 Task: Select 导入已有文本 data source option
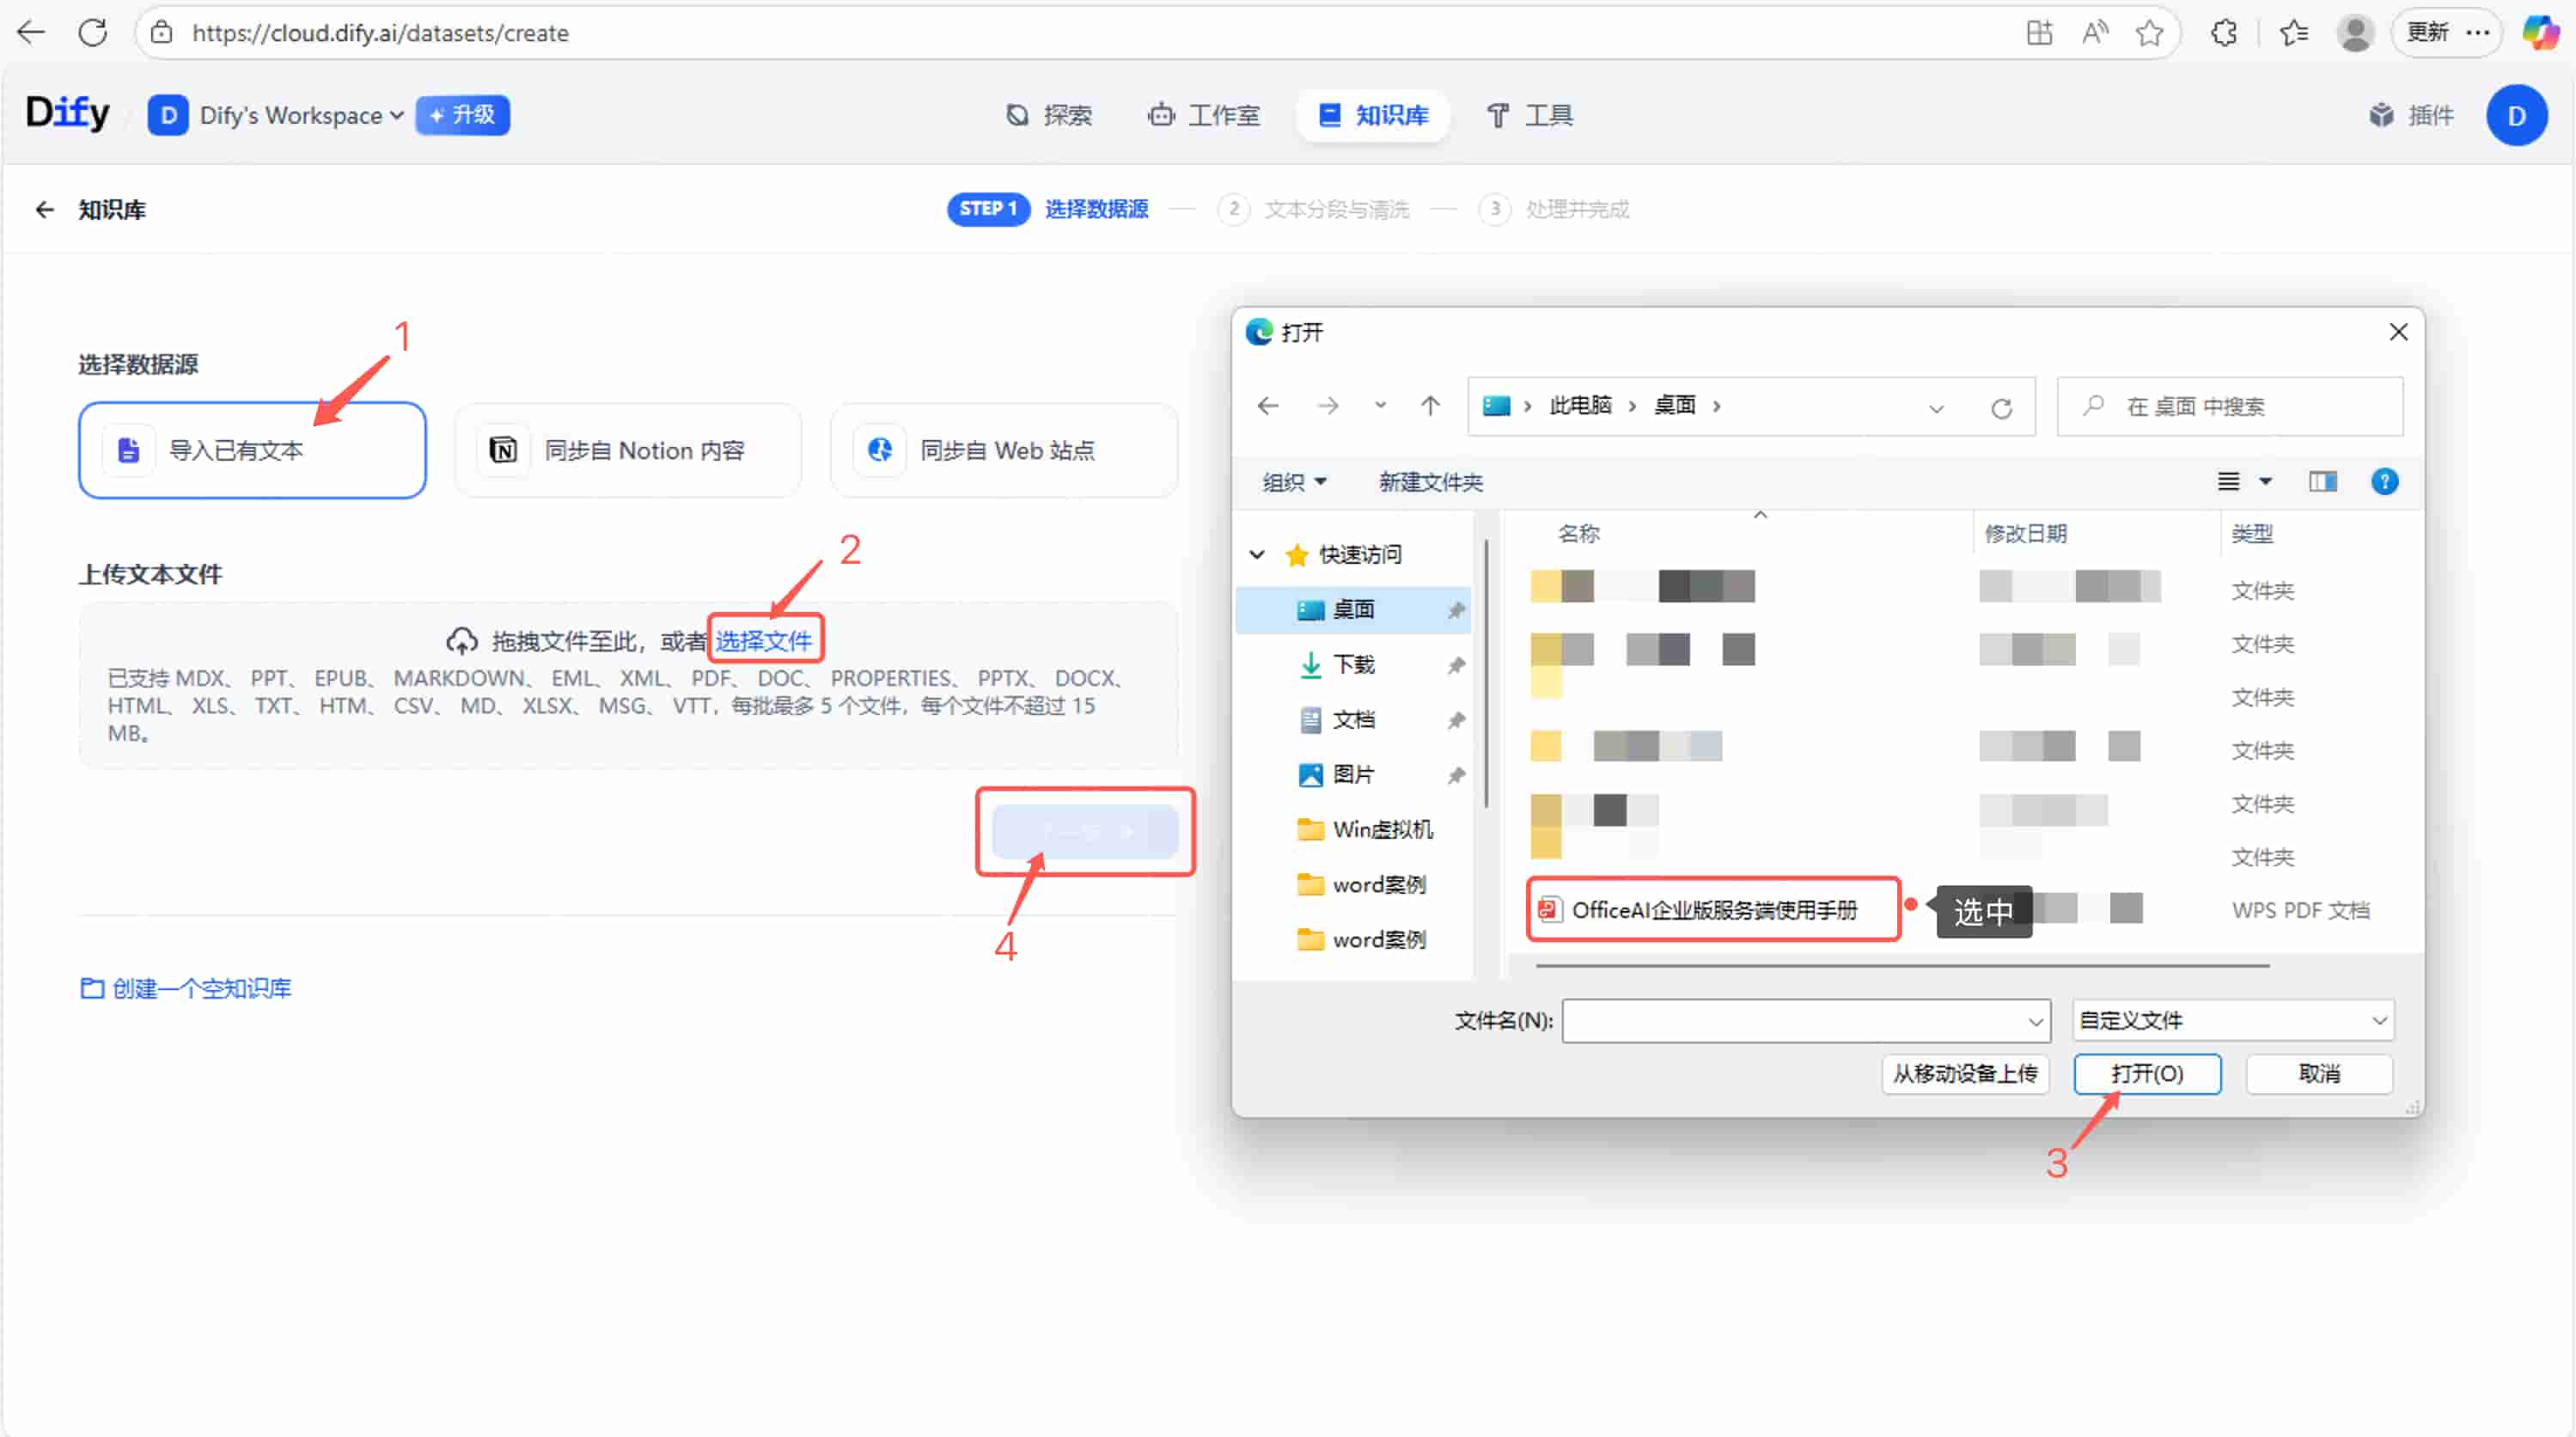(x=252, y=450)
